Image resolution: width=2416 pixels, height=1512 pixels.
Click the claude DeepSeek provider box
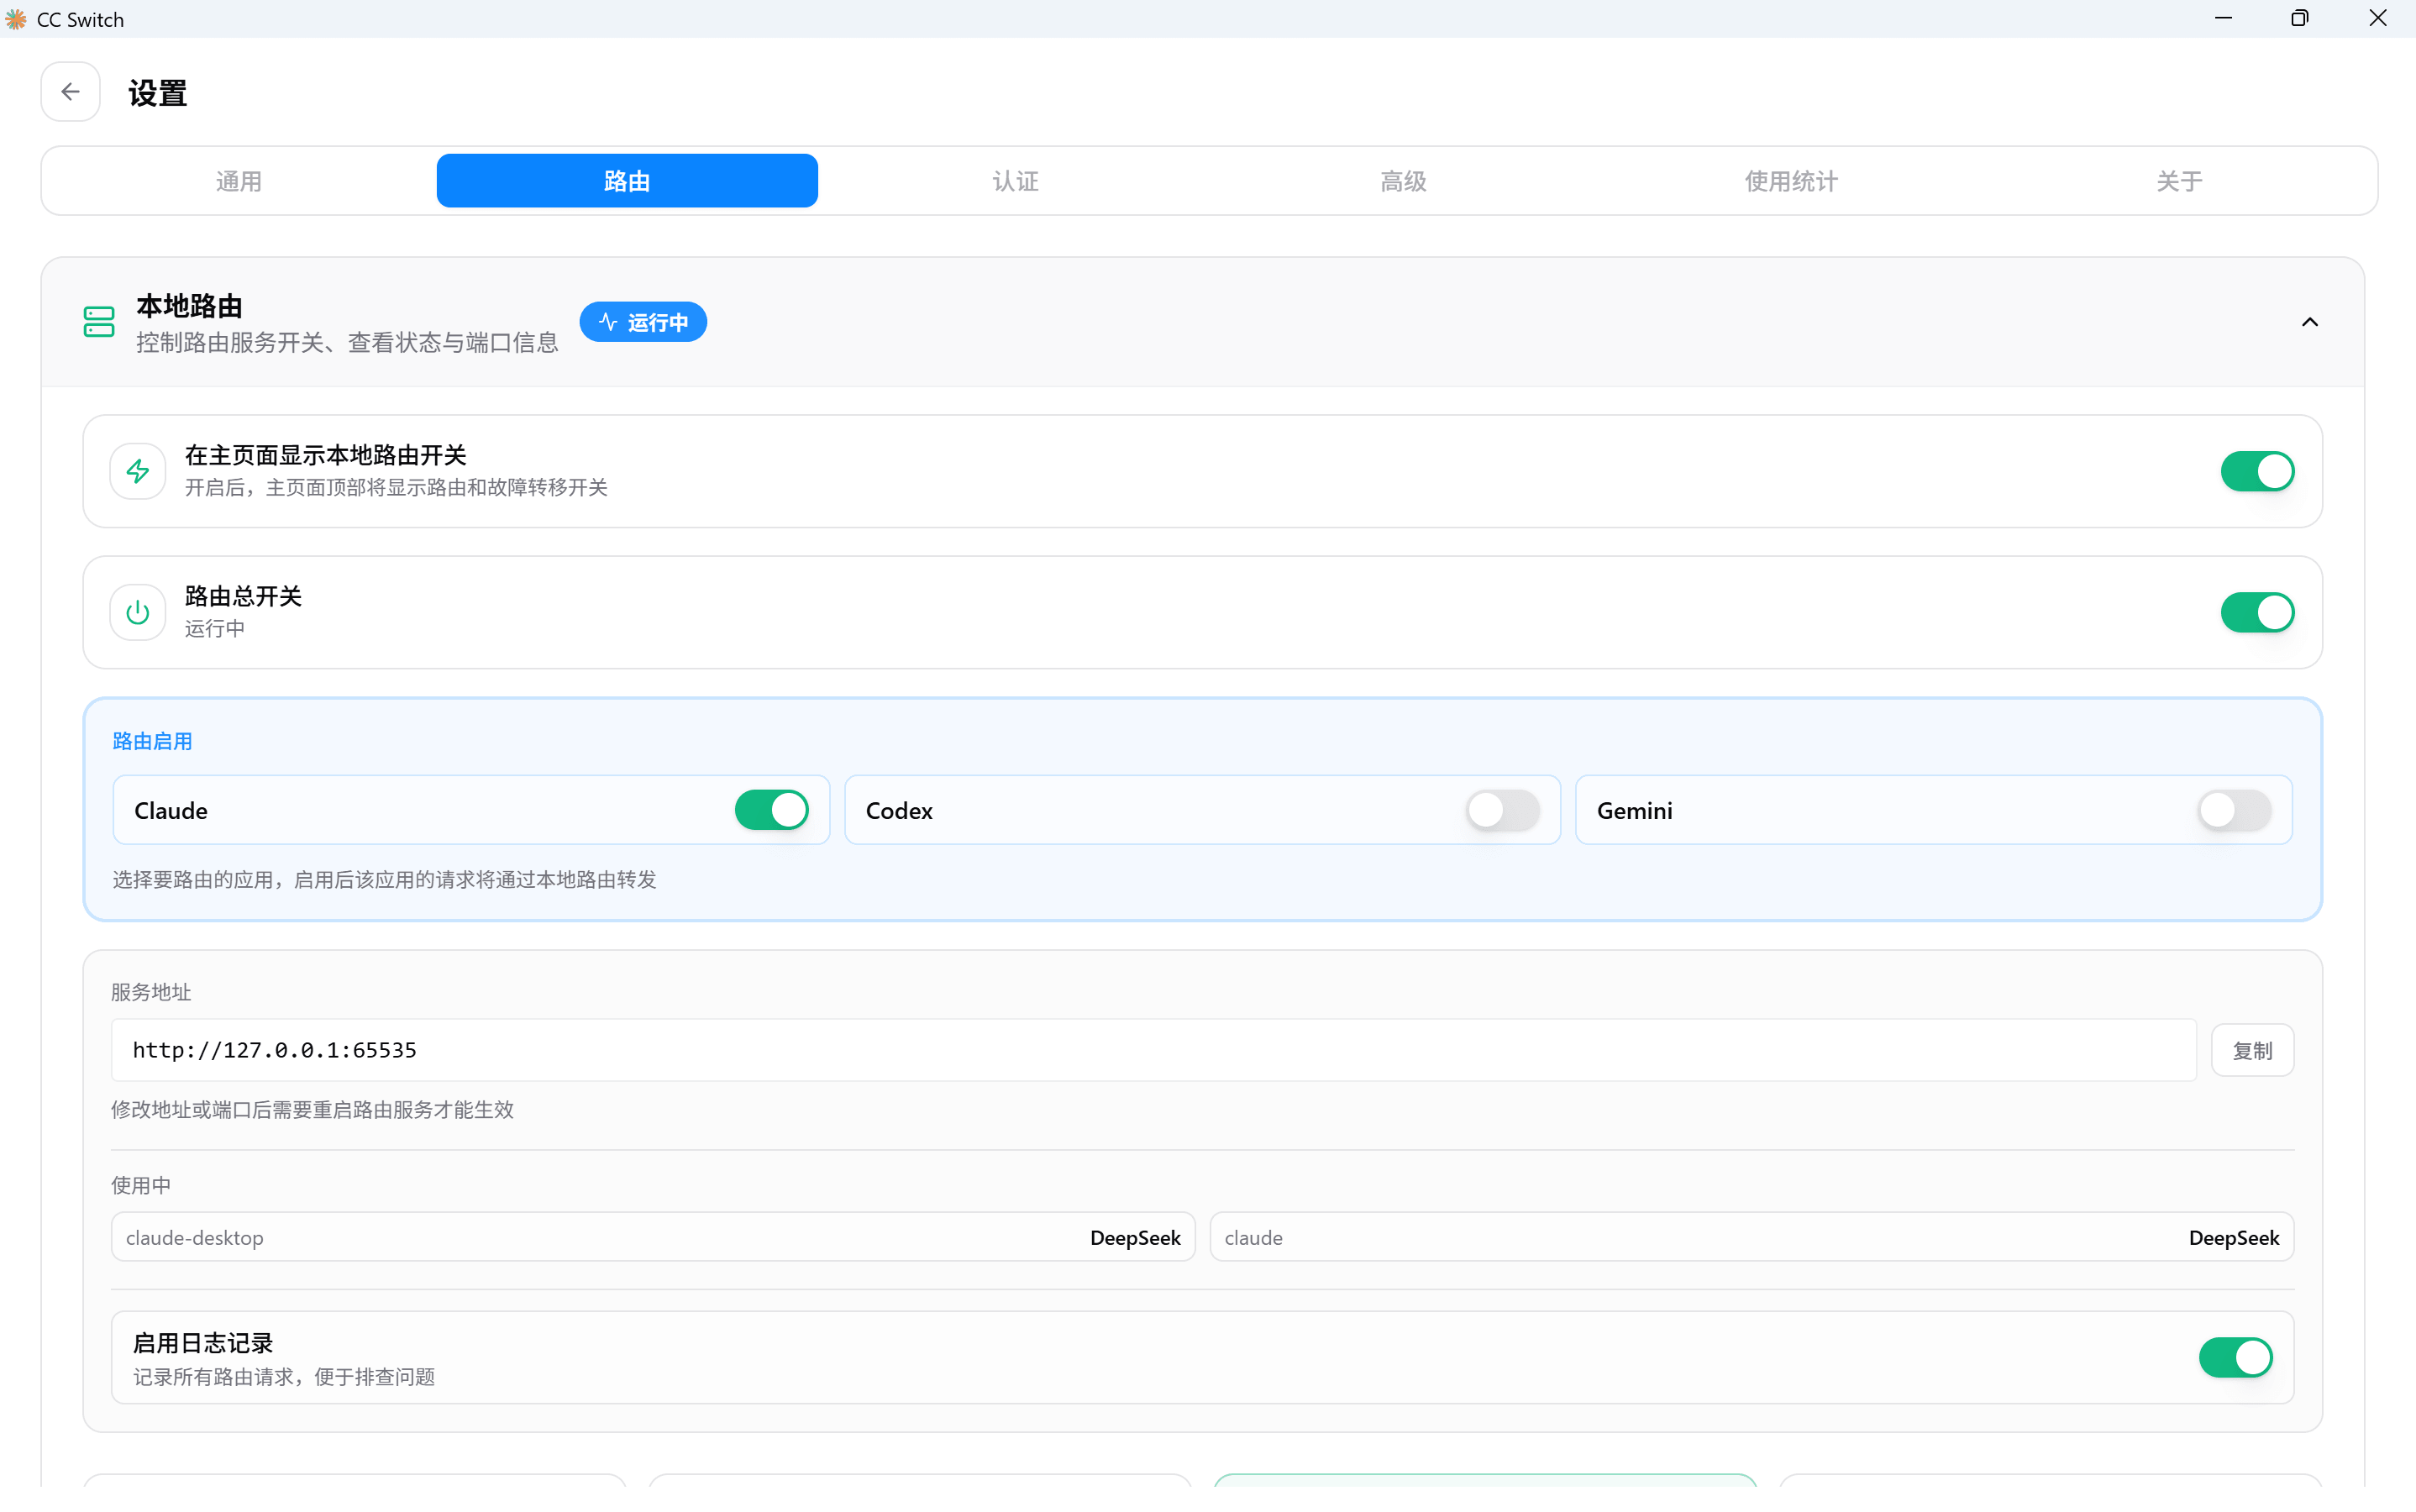(1751, 1238)
